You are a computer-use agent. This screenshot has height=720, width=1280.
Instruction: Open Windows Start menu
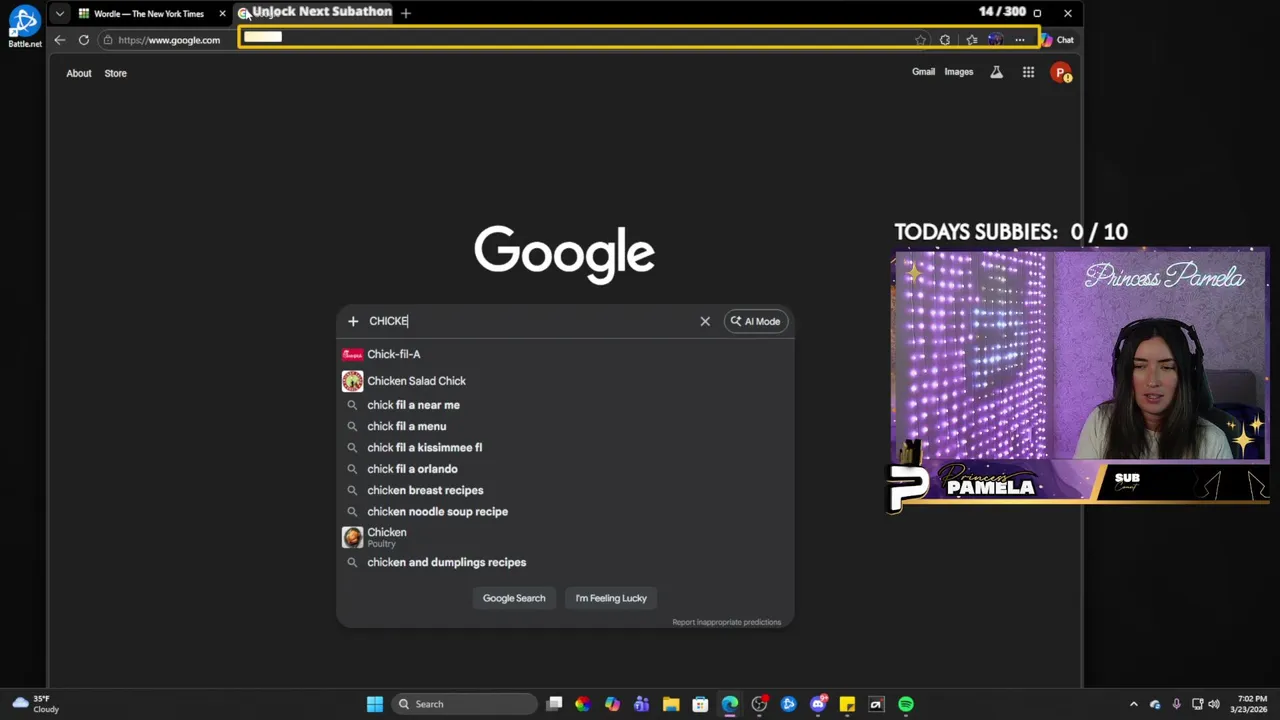375,704
